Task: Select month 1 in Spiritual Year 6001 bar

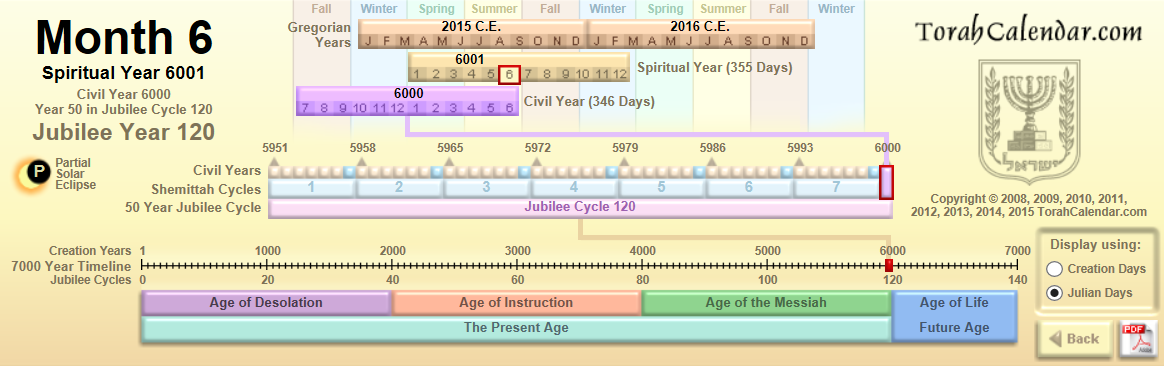Action: 417,73
